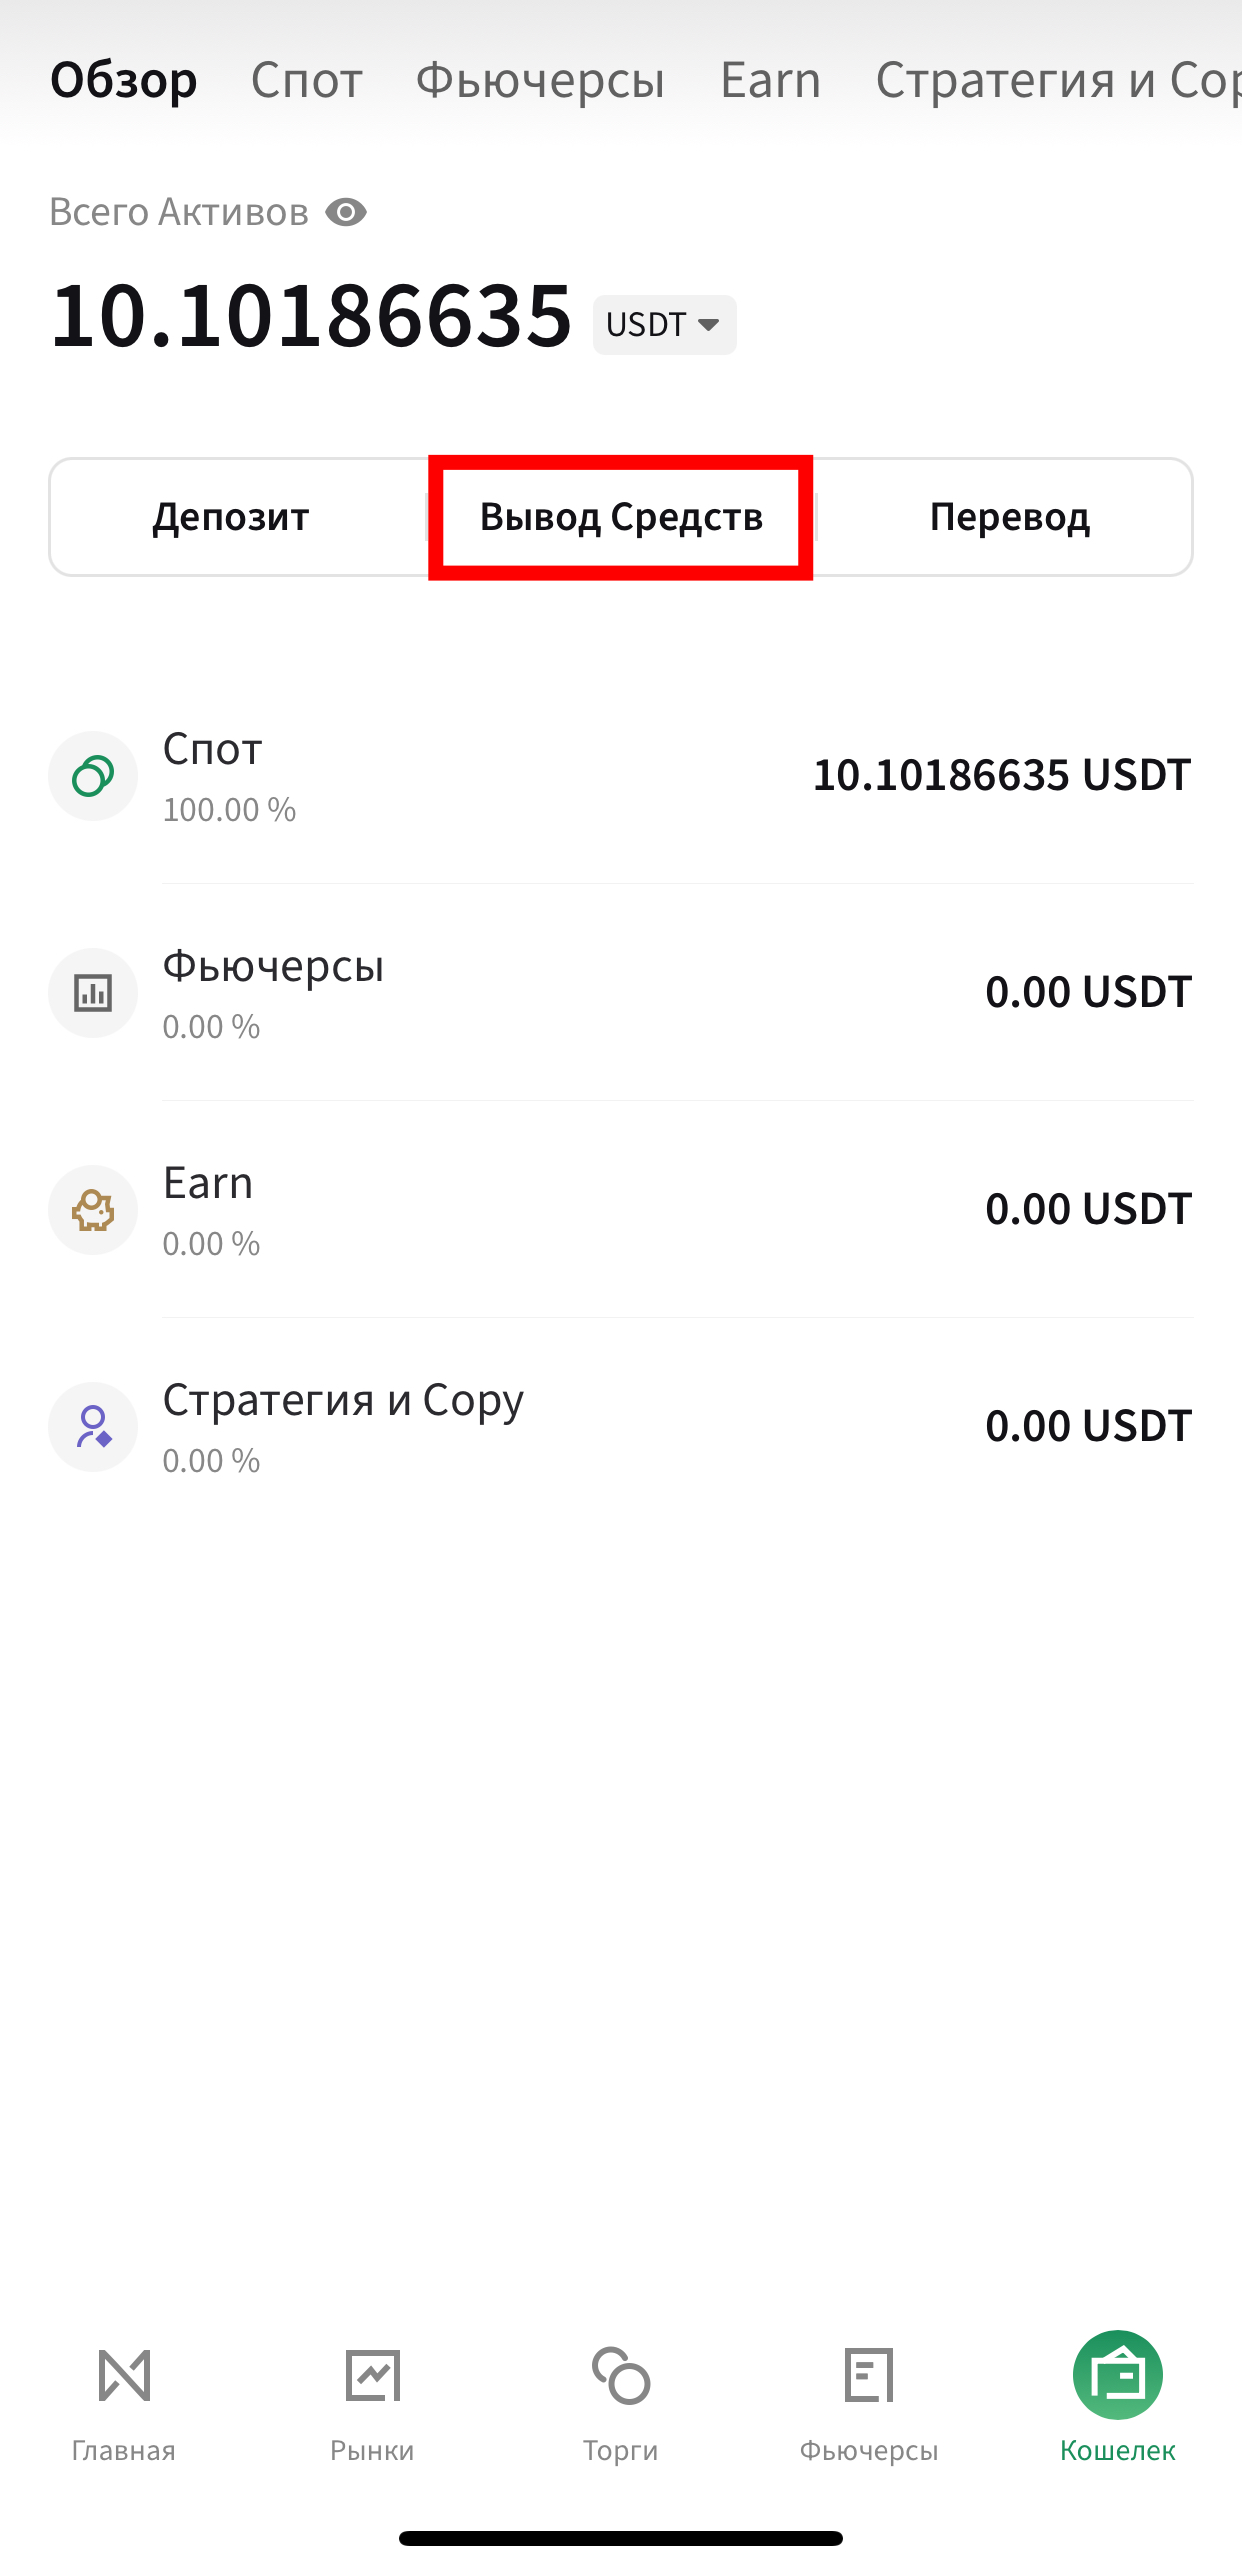Tap the Депозит button
Screen dimensions: 1242x2570
pyautogui.click(x=231, y=517)
